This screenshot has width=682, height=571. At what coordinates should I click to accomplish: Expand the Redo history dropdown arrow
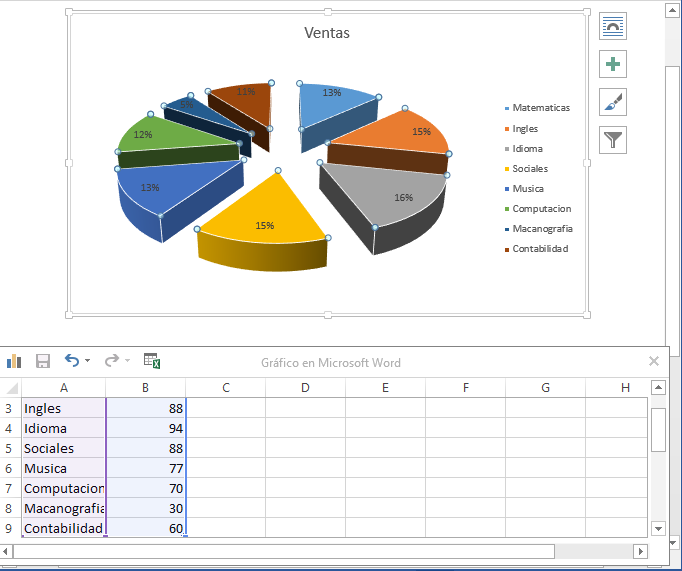[x=127, y=361]
